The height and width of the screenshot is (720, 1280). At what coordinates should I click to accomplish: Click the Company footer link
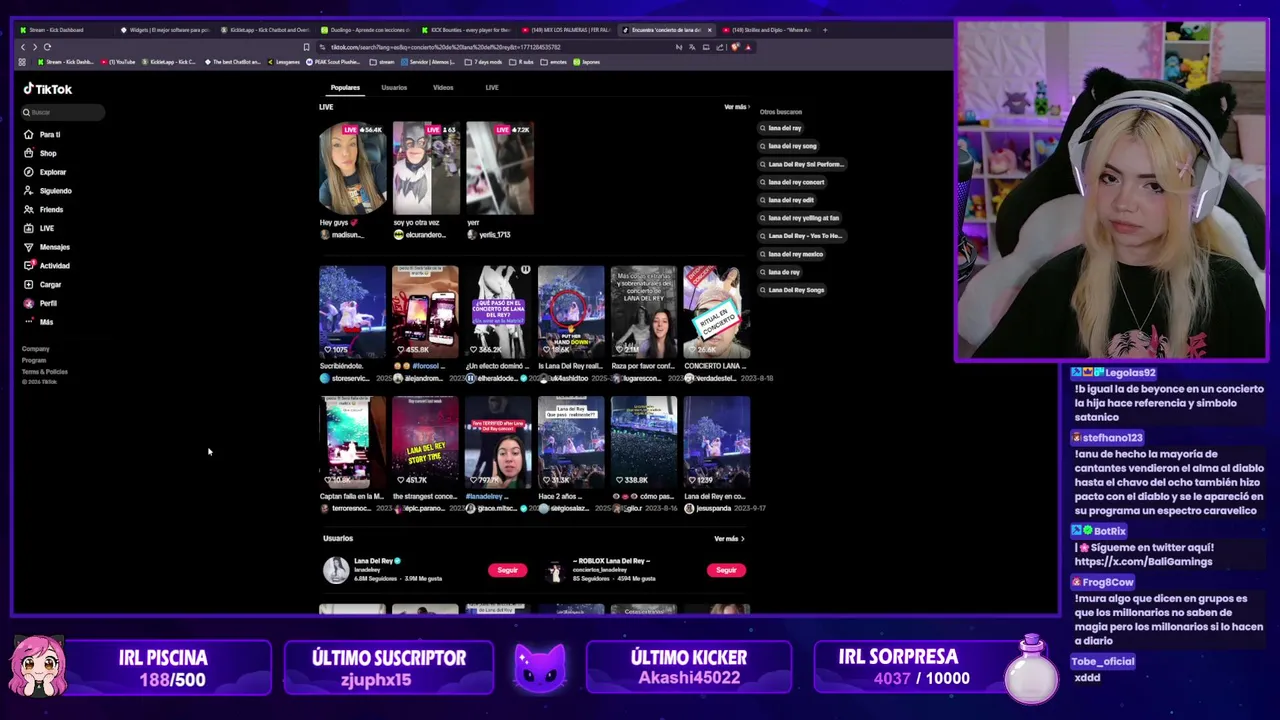coord(36,349)
